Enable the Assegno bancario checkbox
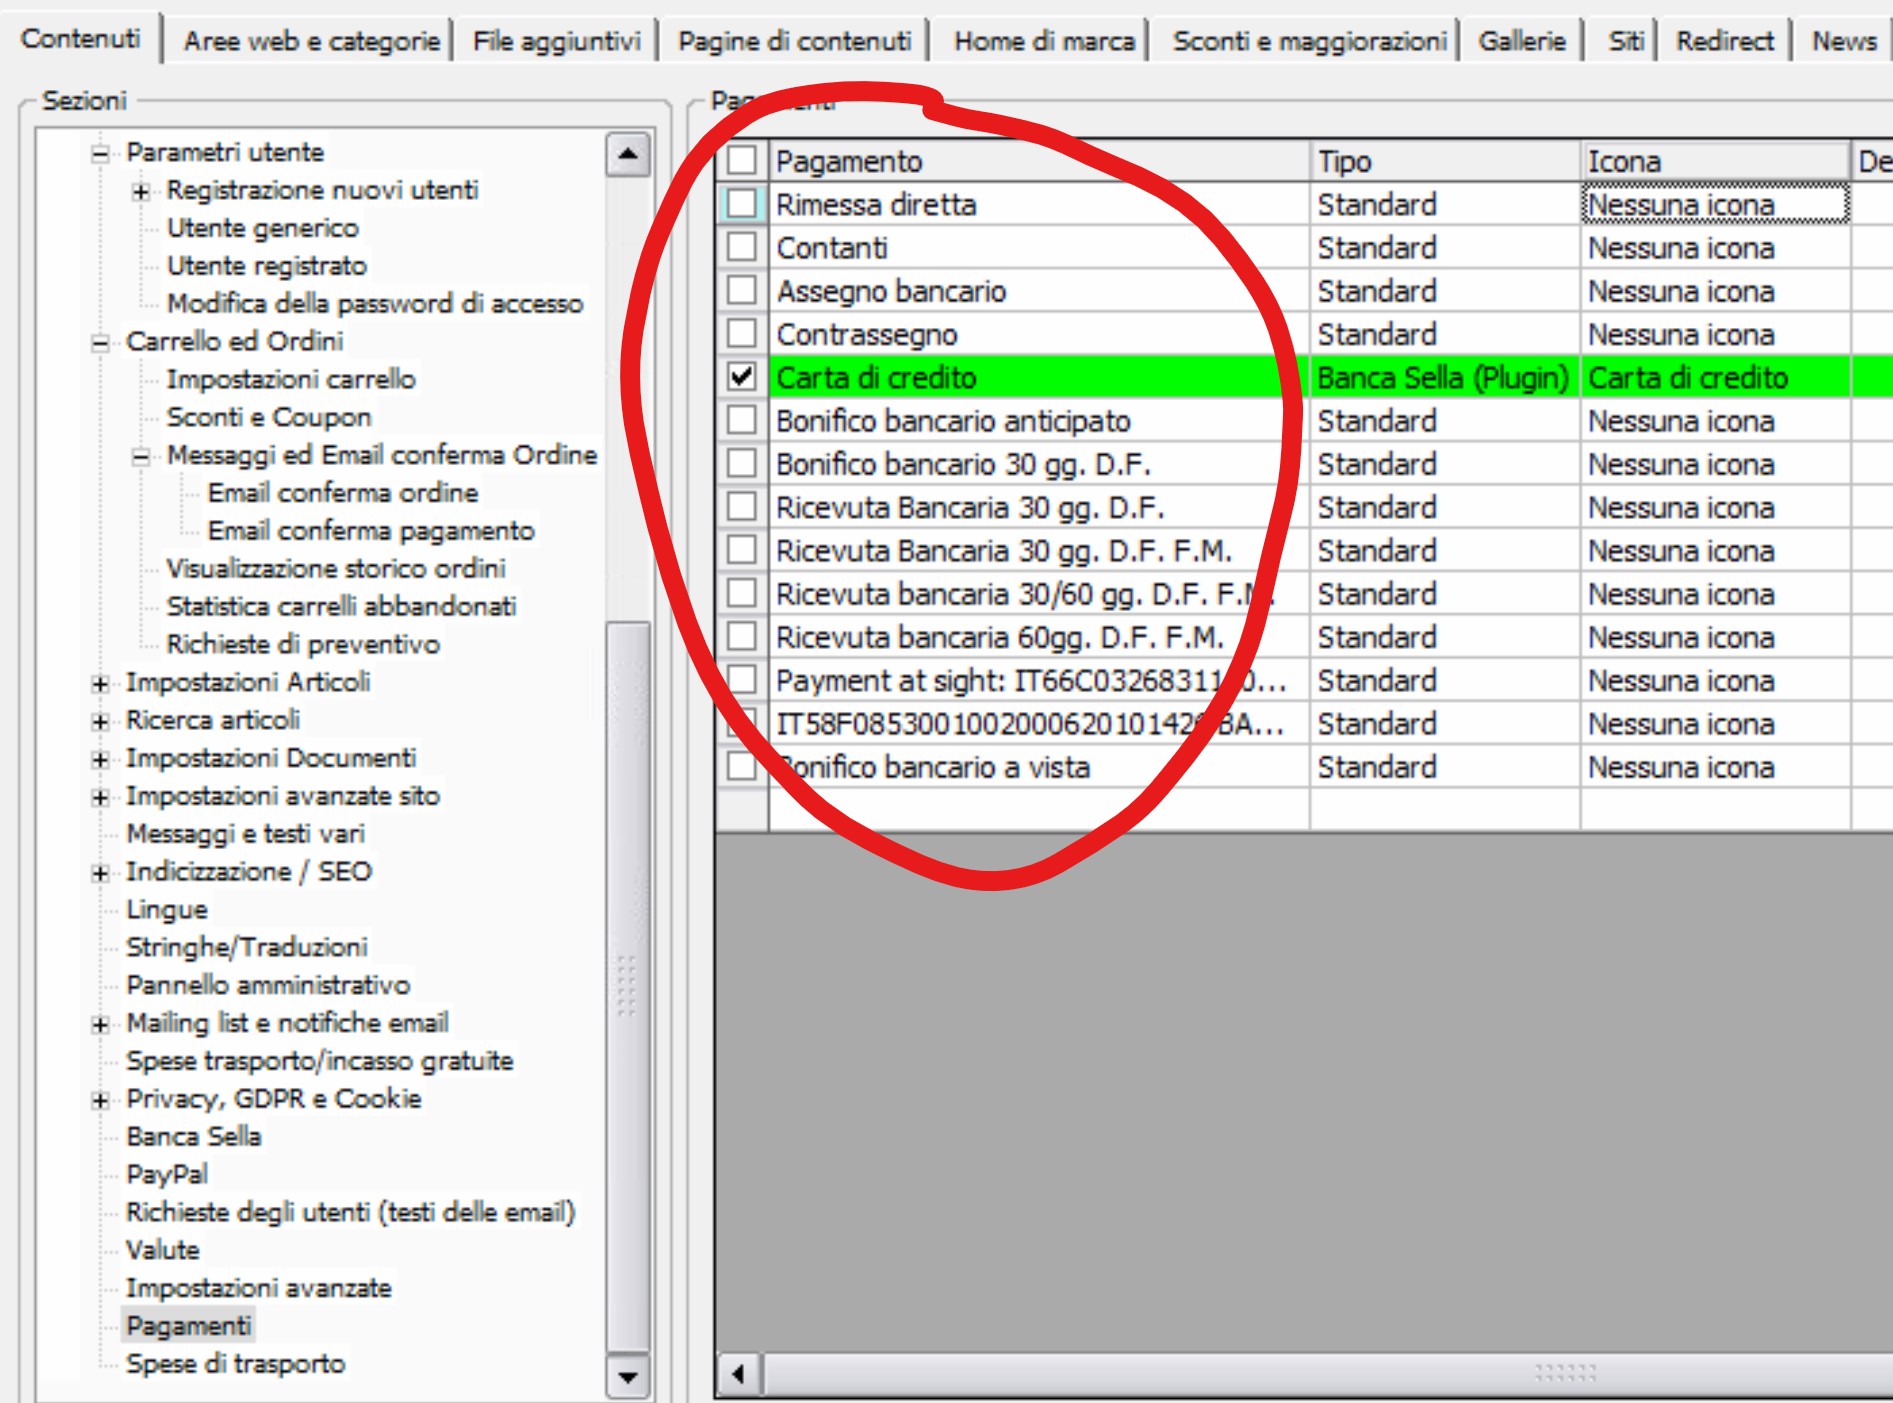Screen dimensions: 1893x1403 click(742, 290)
